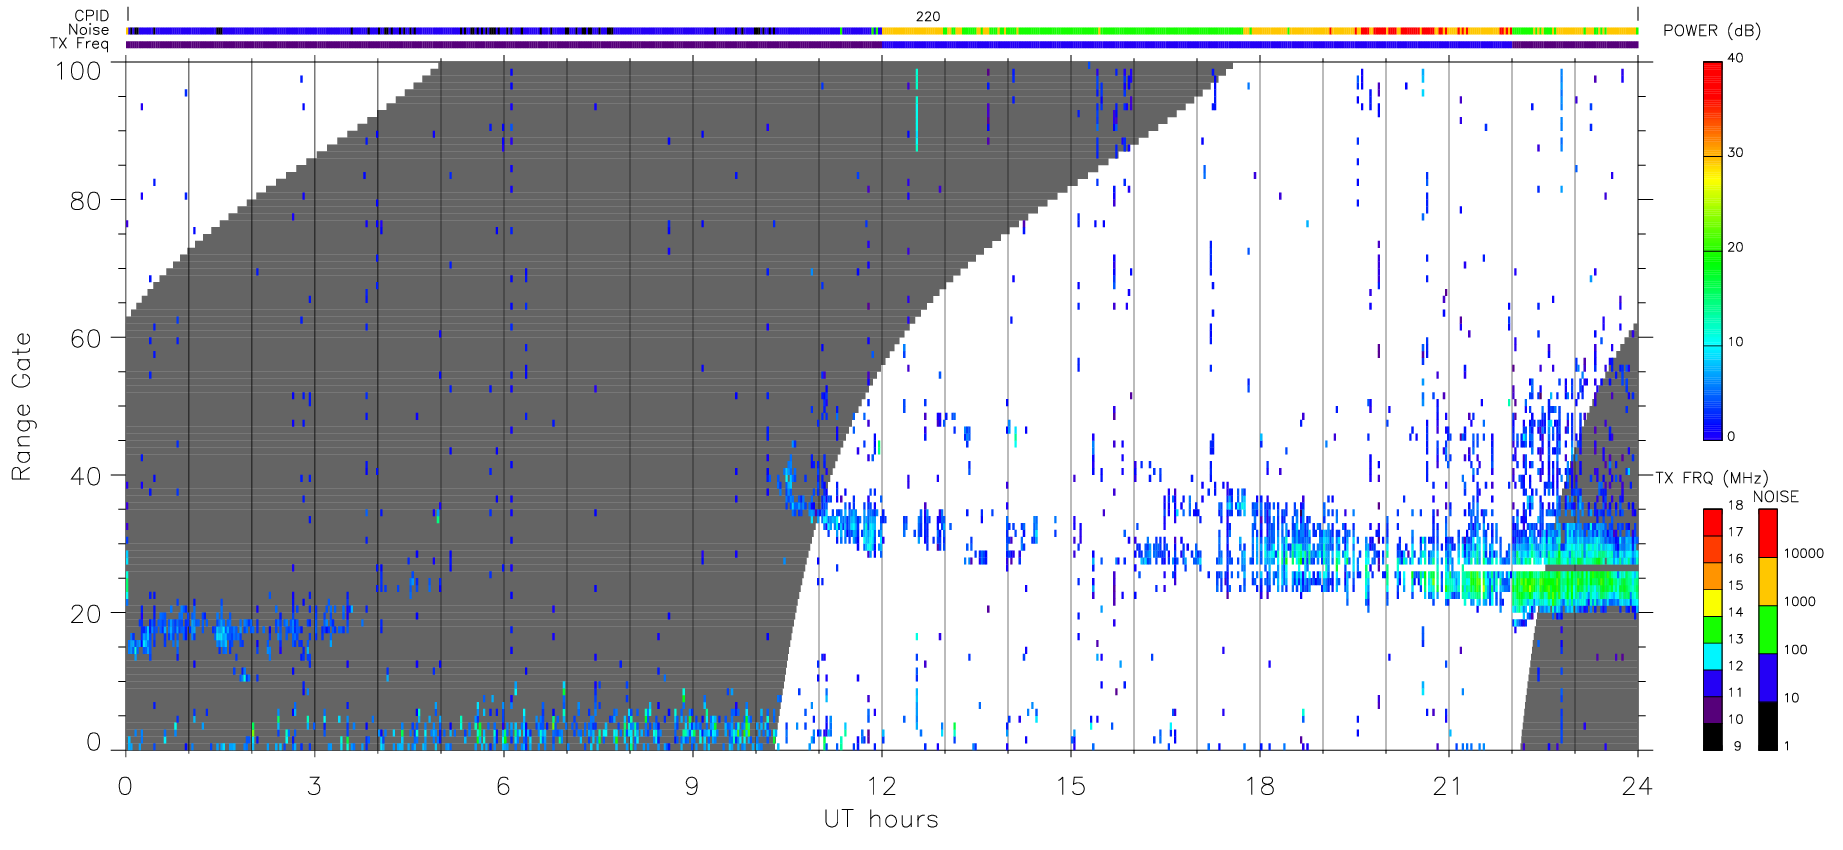Click the "TX Freq" row label
The height and width of the screenshot is (850, 1843).
[80, 44]
